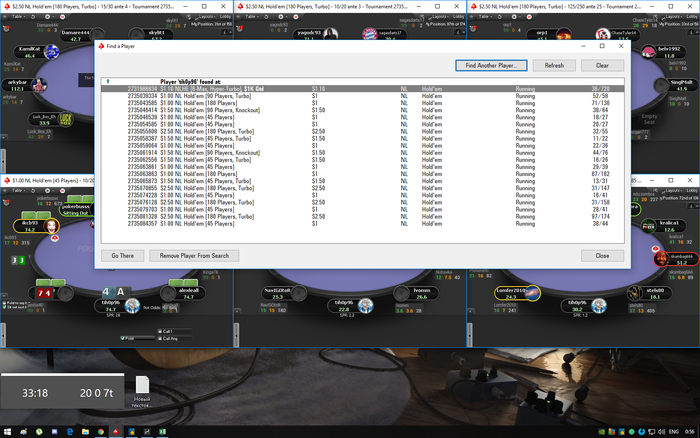
Task: Click replay icon in bottom-left window toolbar
Action: pos(33,191)
